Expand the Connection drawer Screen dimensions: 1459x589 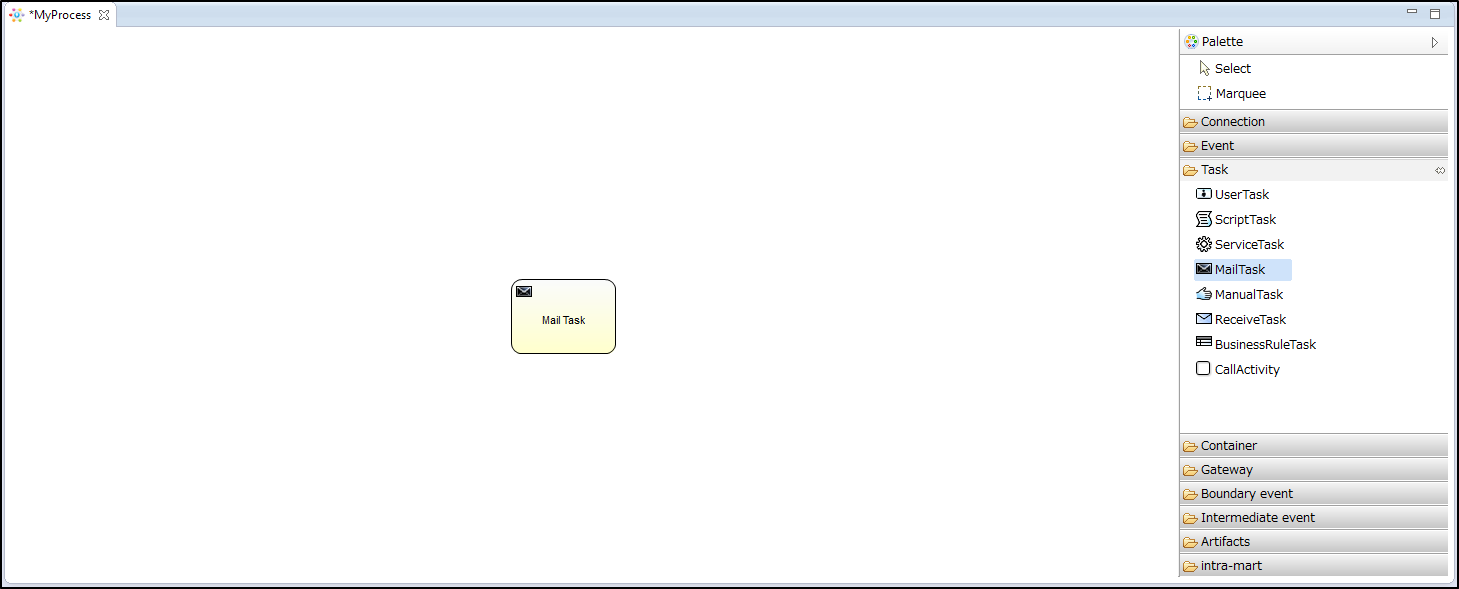point(1314,121)
